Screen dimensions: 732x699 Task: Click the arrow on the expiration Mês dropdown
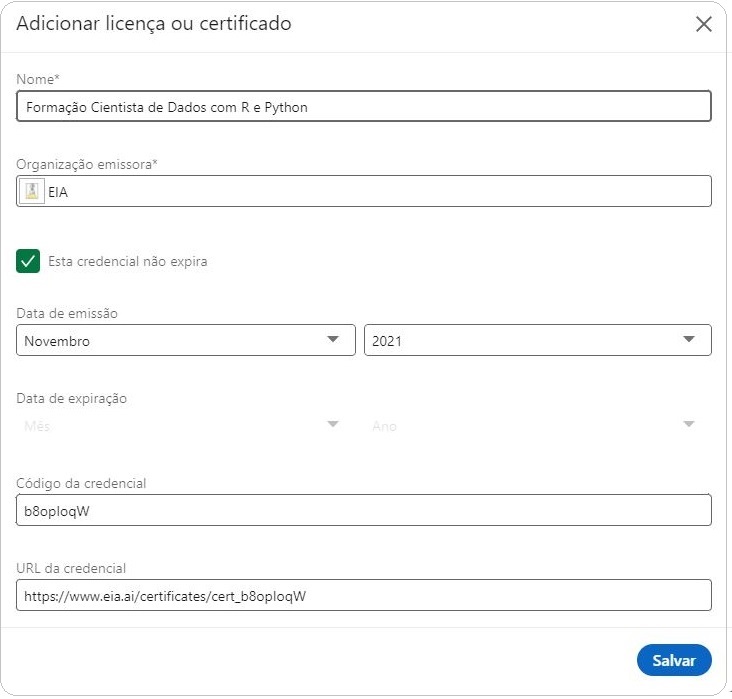coord(334,425)
